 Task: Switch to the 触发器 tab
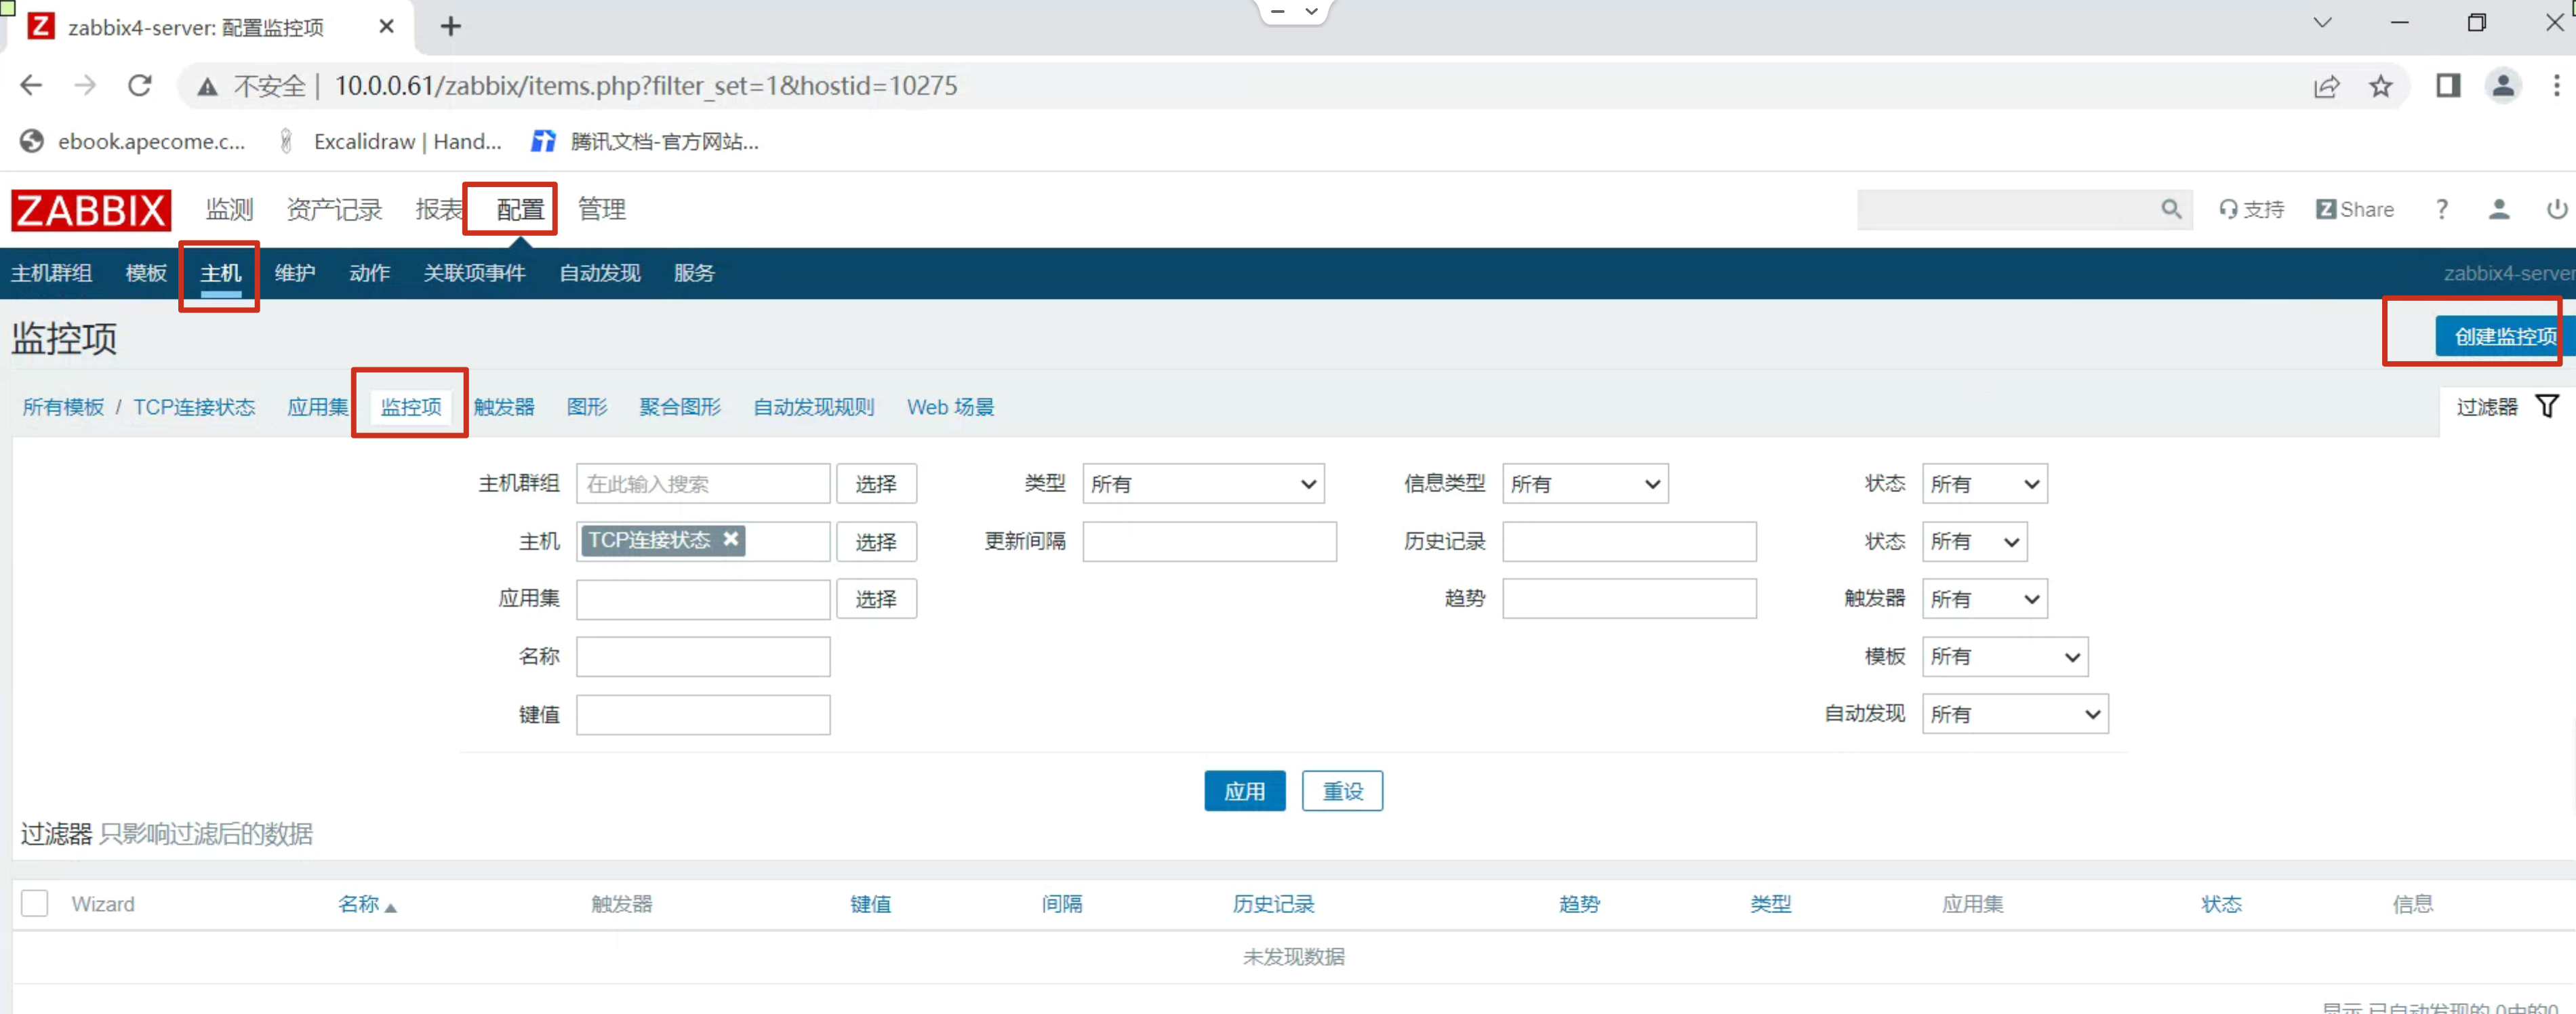point(504,407)
